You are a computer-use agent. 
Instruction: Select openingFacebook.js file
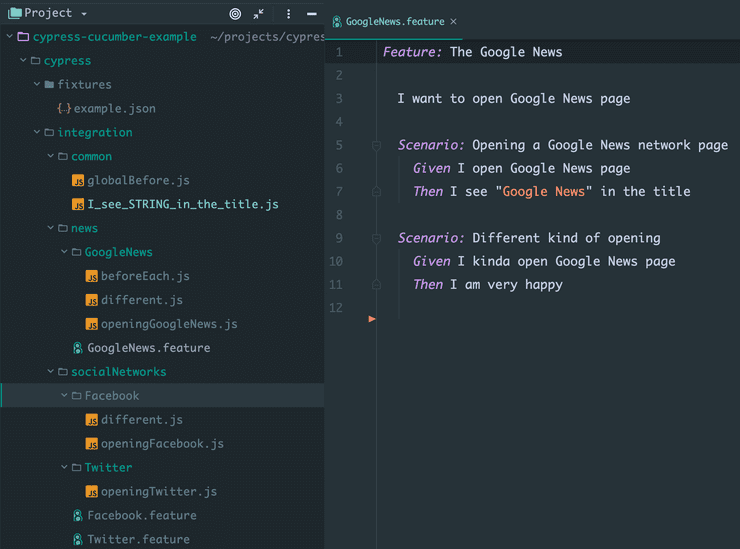pos(162,444)
